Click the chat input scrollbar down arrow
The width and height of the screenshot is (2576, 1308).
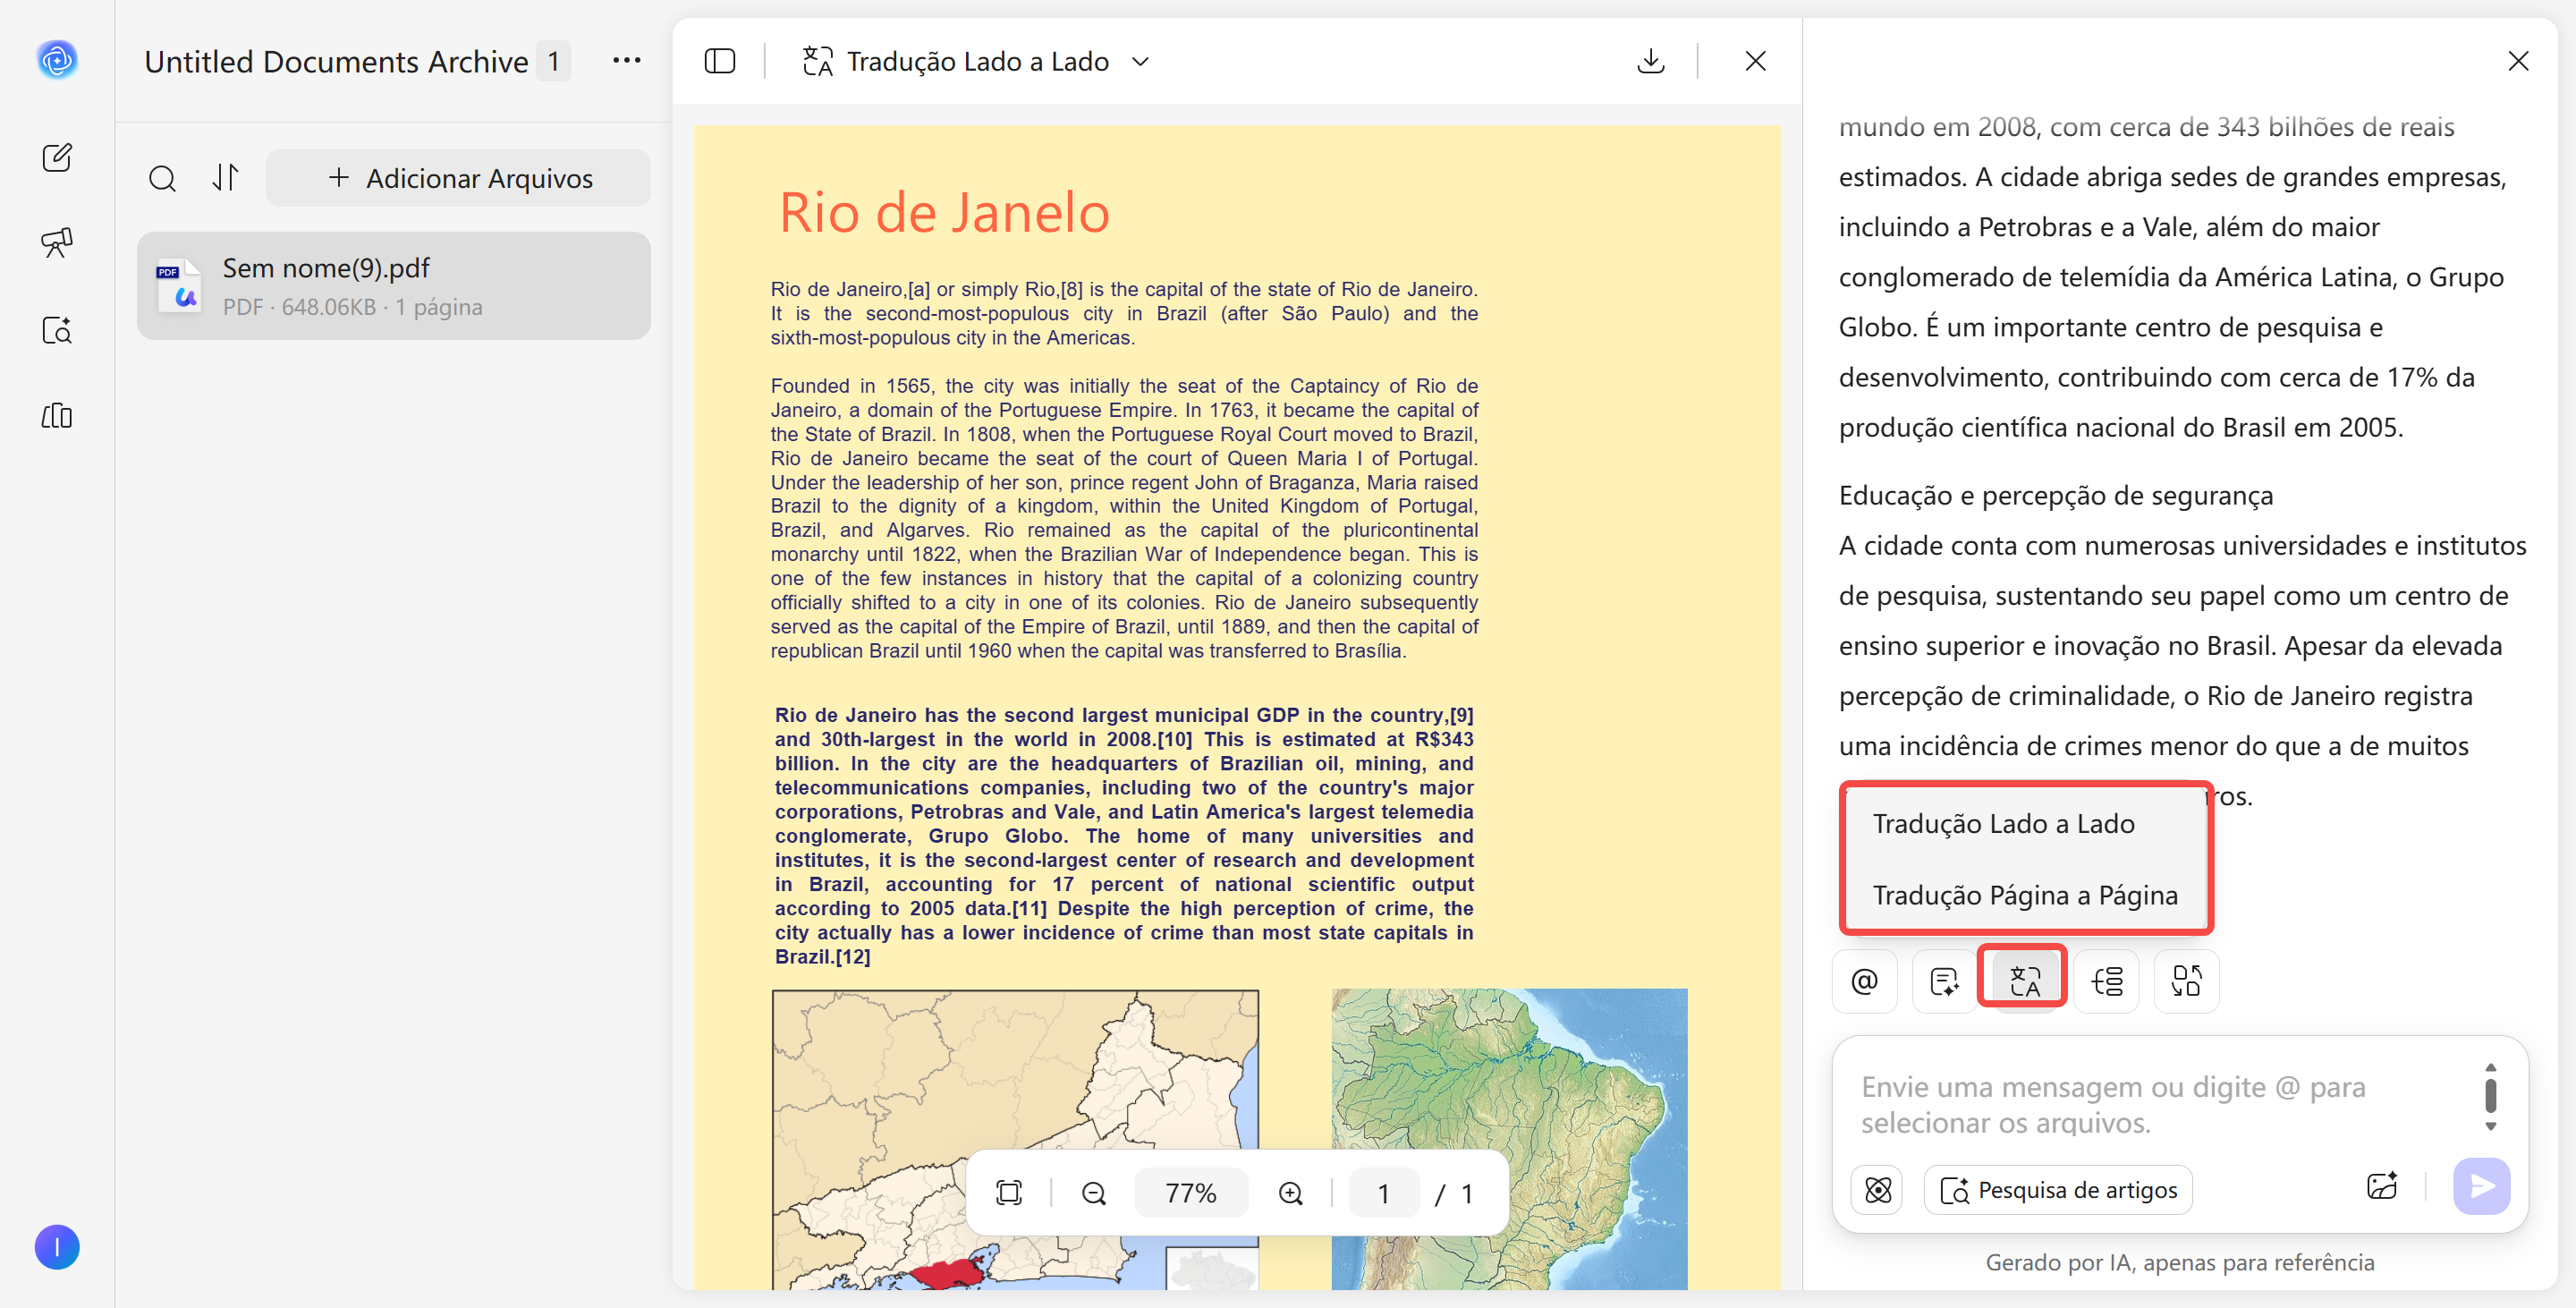click(x=2491, y=1127)
